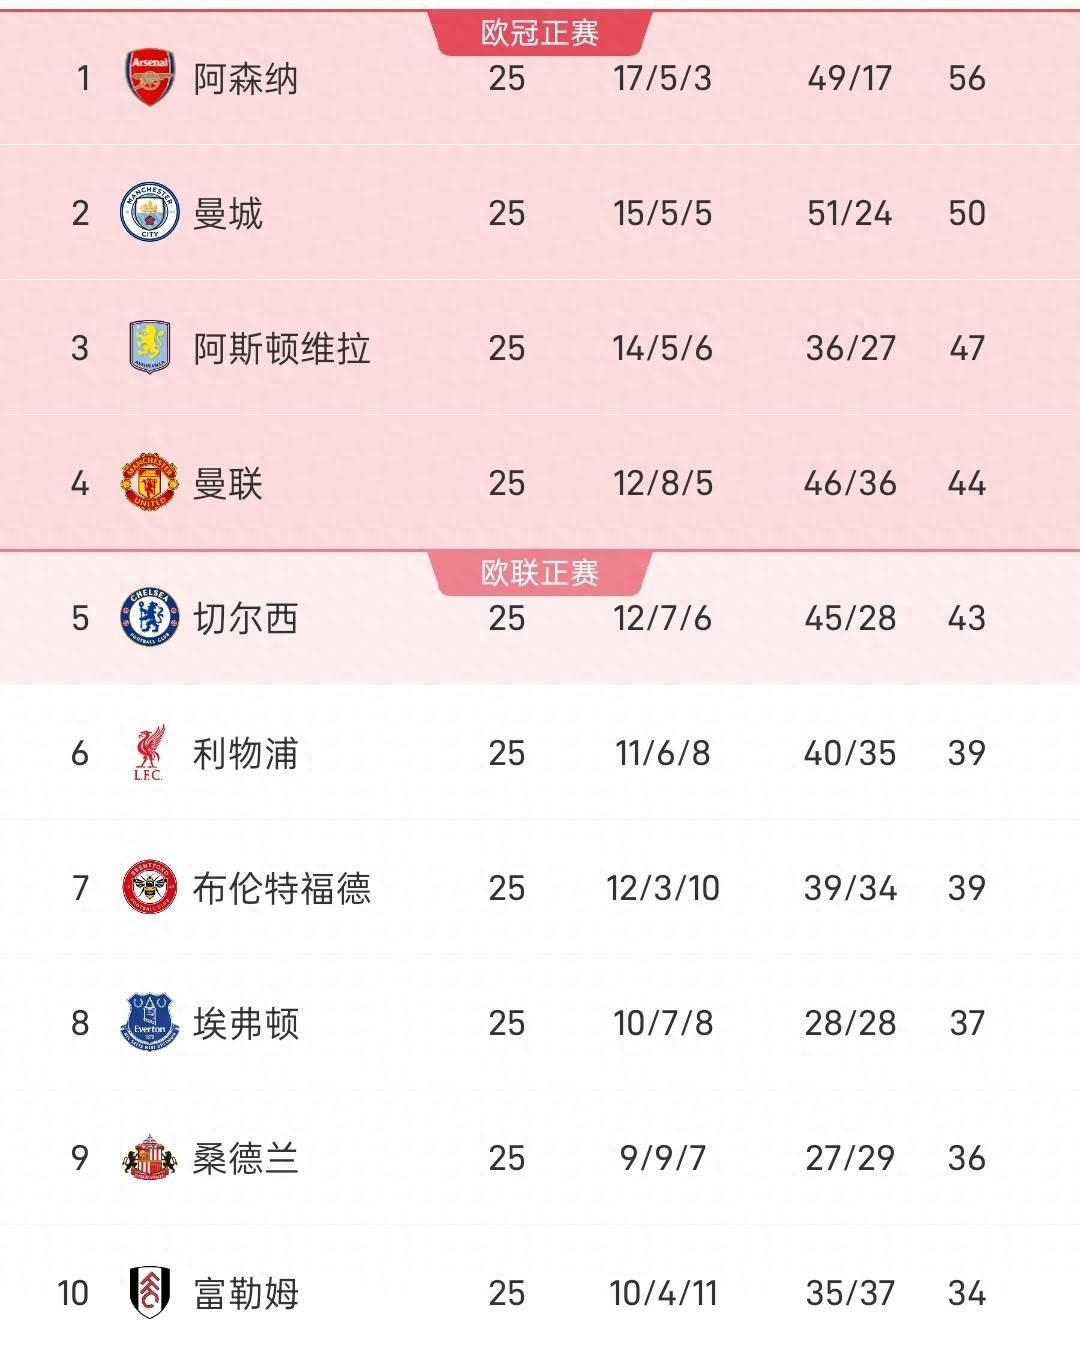Image resolution: width=1080 pixels, height=1353 pixels.
Task: Tap the Liverpool L.F.C. crest
Action: [150, 753]
